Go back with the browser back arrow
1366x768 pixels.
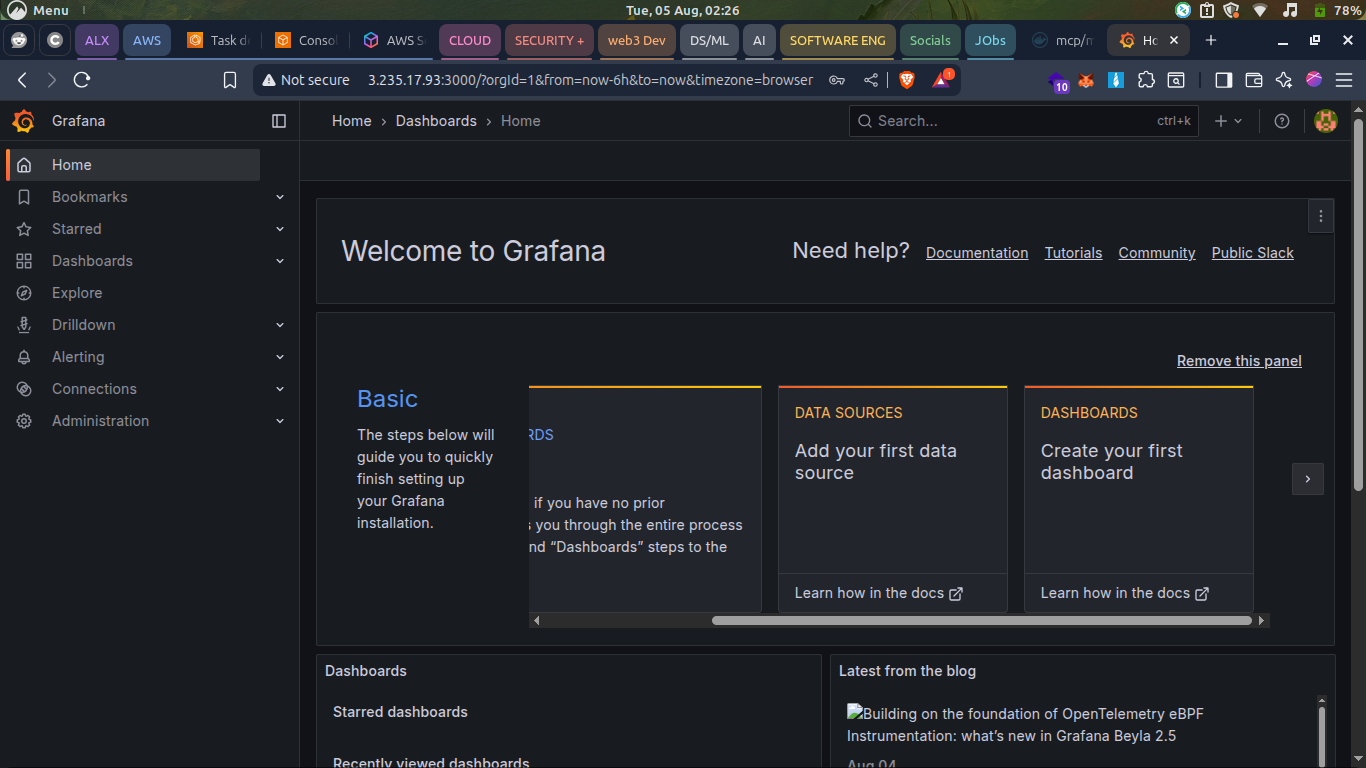tap(22, 80)
